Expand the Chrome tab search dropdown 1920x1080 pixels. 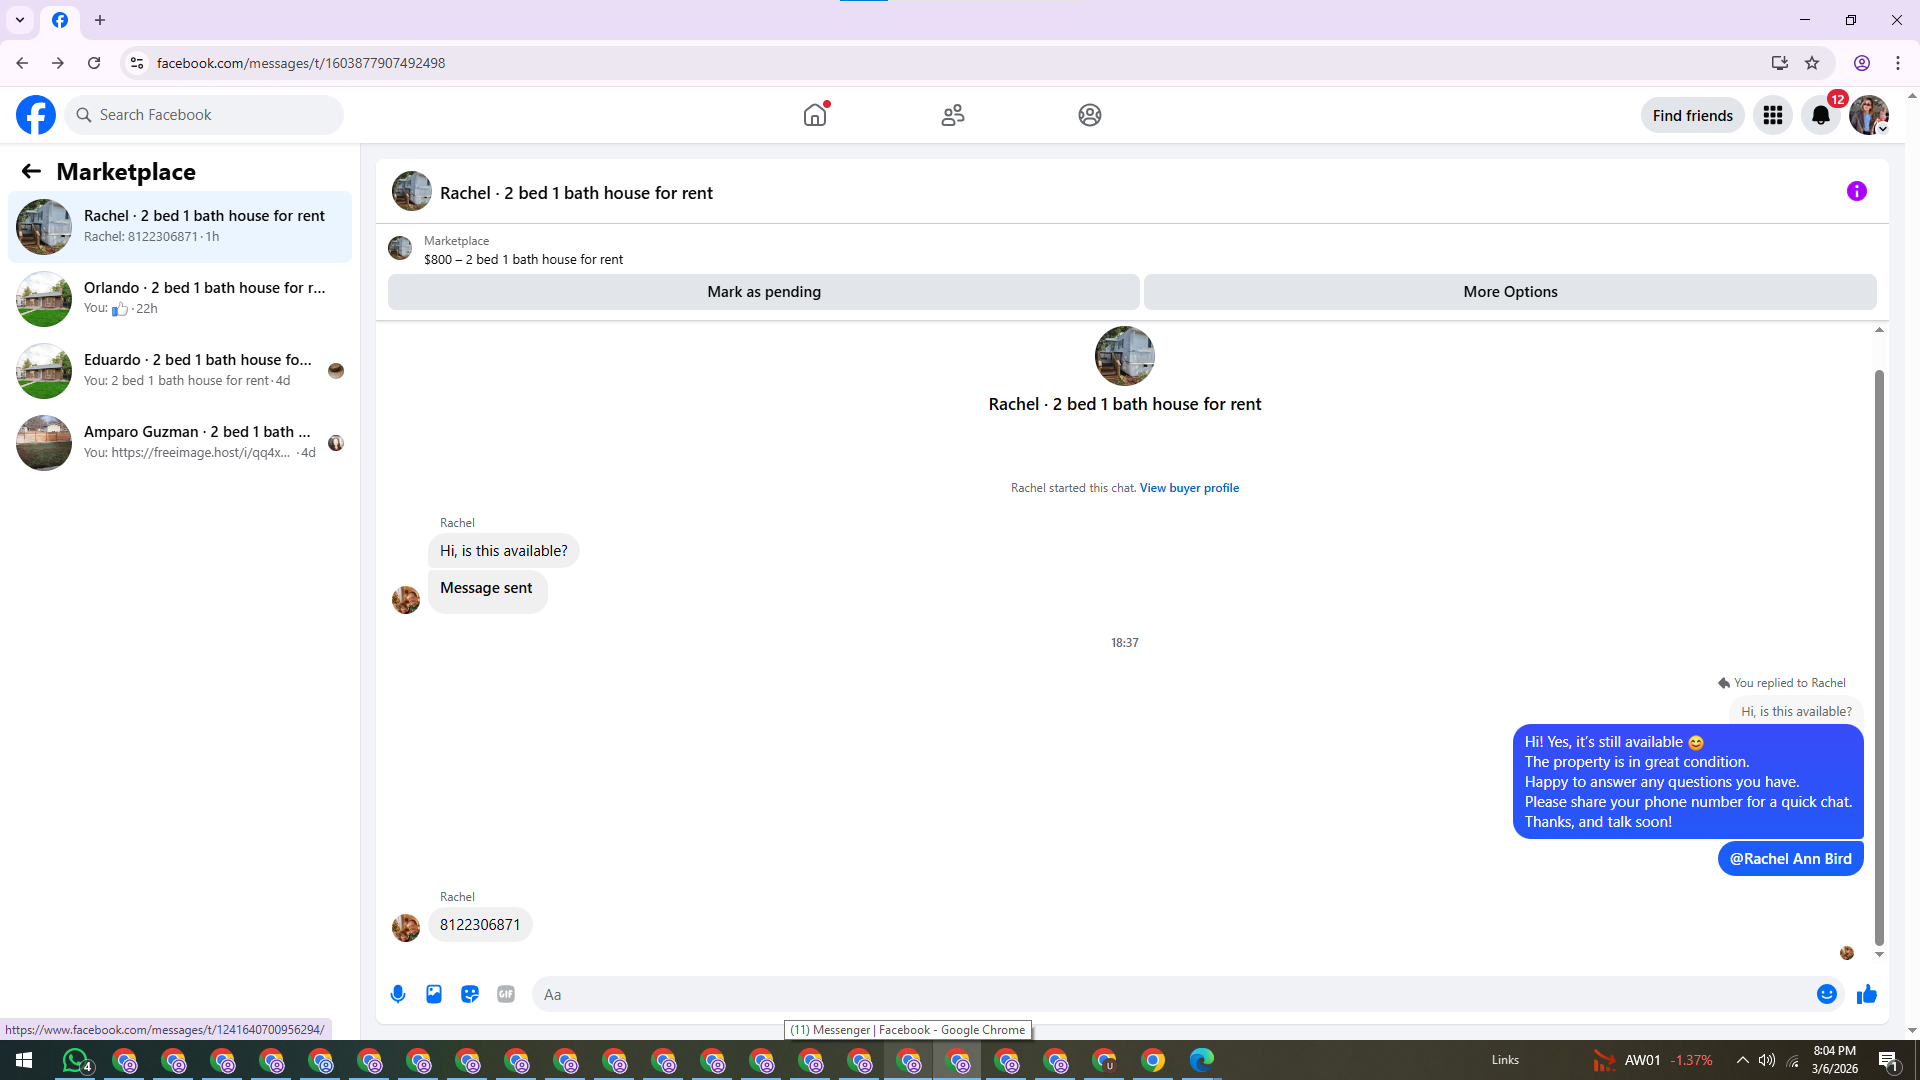coord(20,20)
